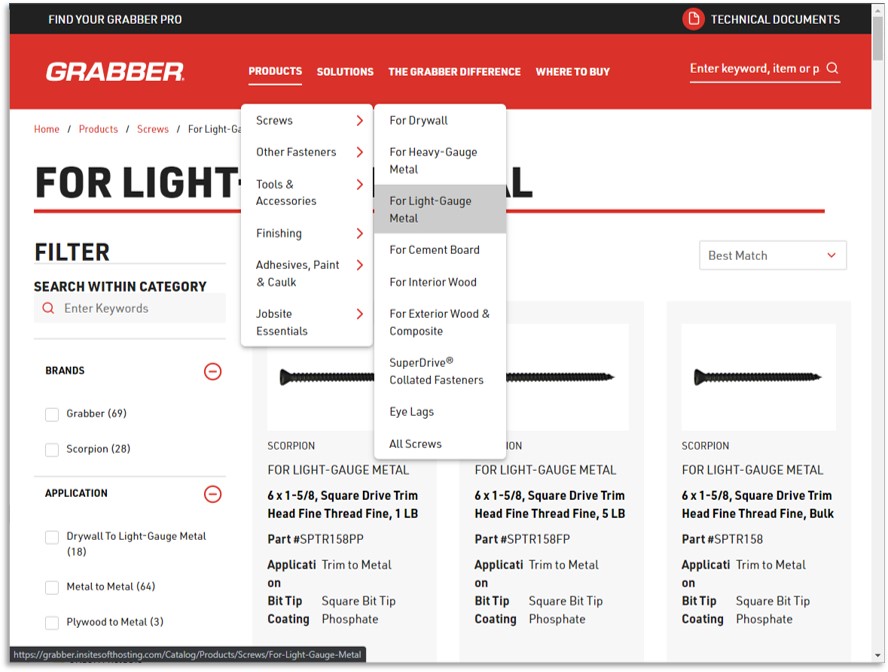Open the 1 LB Square Drive Trim product title
The image size is (888, 672).
[343, 504]
